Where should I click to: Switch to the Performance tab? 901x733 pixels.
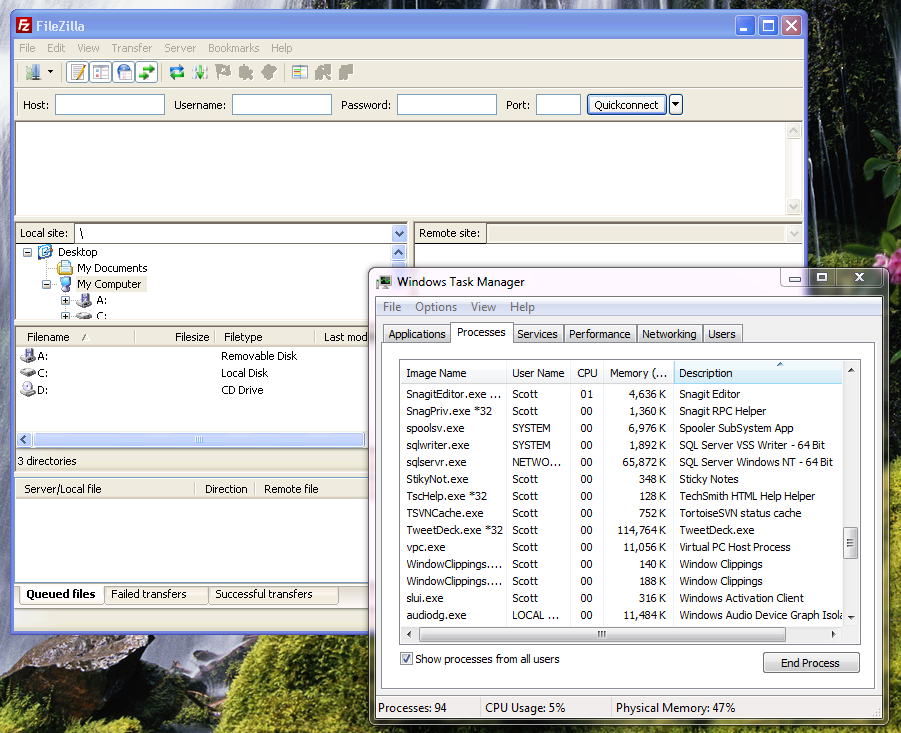tap(599, 334)
